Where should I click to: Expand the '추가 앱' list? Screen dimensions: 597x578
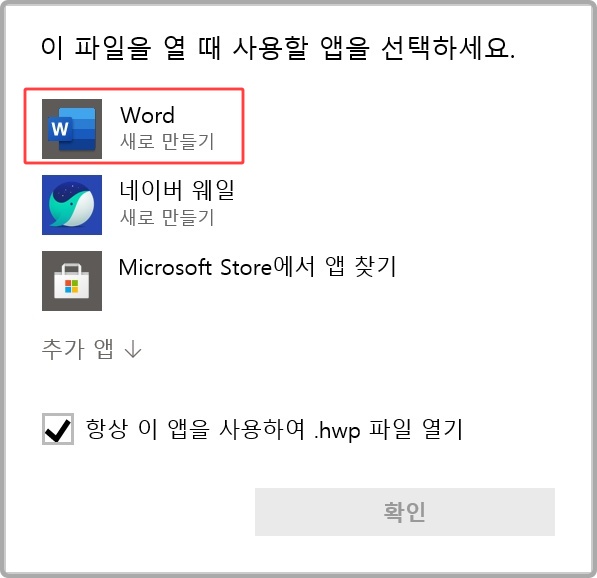point(92,349)
